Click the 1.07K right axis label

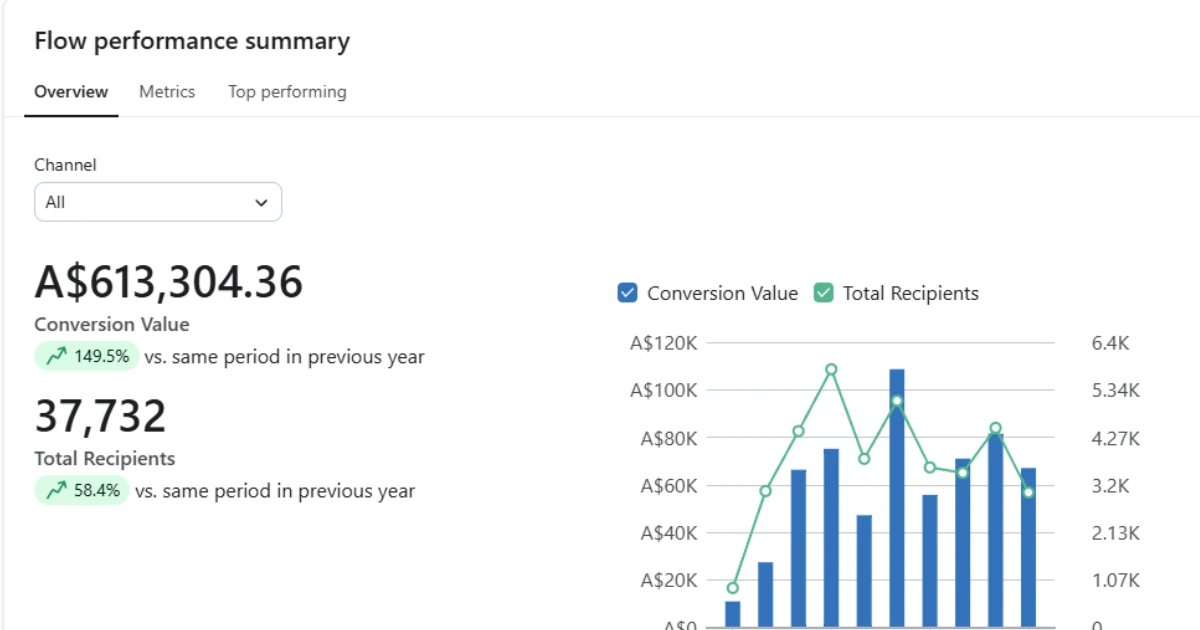[x=1115, y=581]
